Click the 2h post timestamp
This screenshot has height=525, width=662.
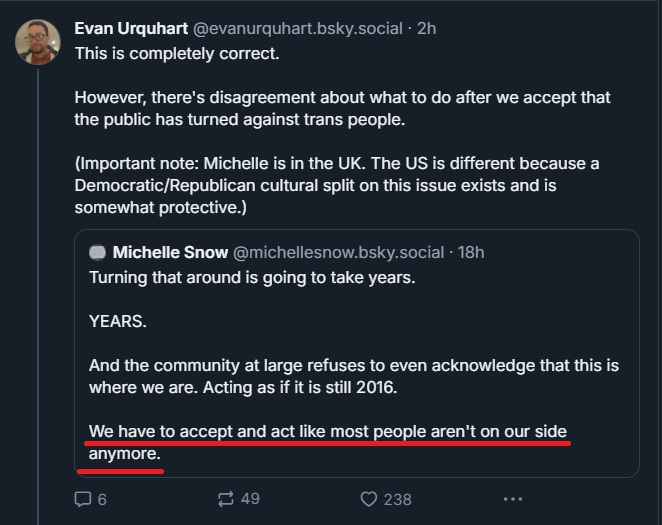[426, 28]
